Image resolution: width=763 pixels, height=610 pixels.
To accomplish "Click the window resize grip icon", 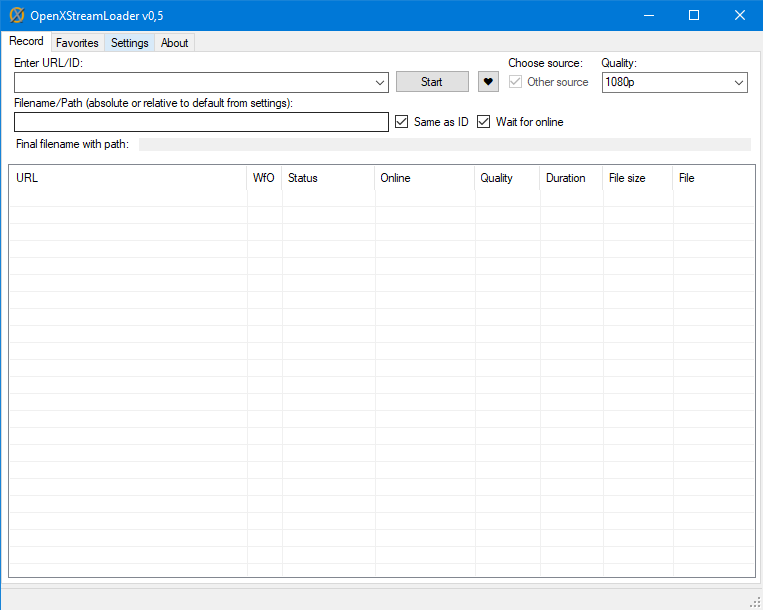I will click(755, 603).
